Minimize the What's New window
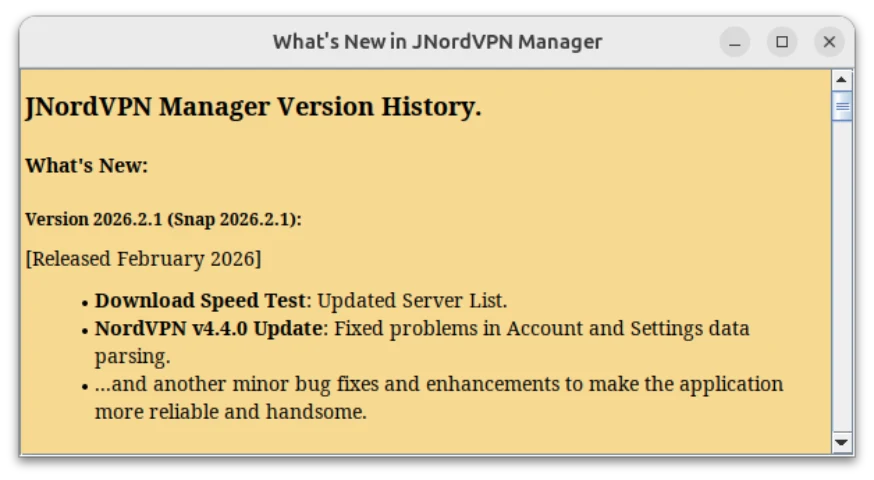The image size is (874, 480). [x=735, y=42]
